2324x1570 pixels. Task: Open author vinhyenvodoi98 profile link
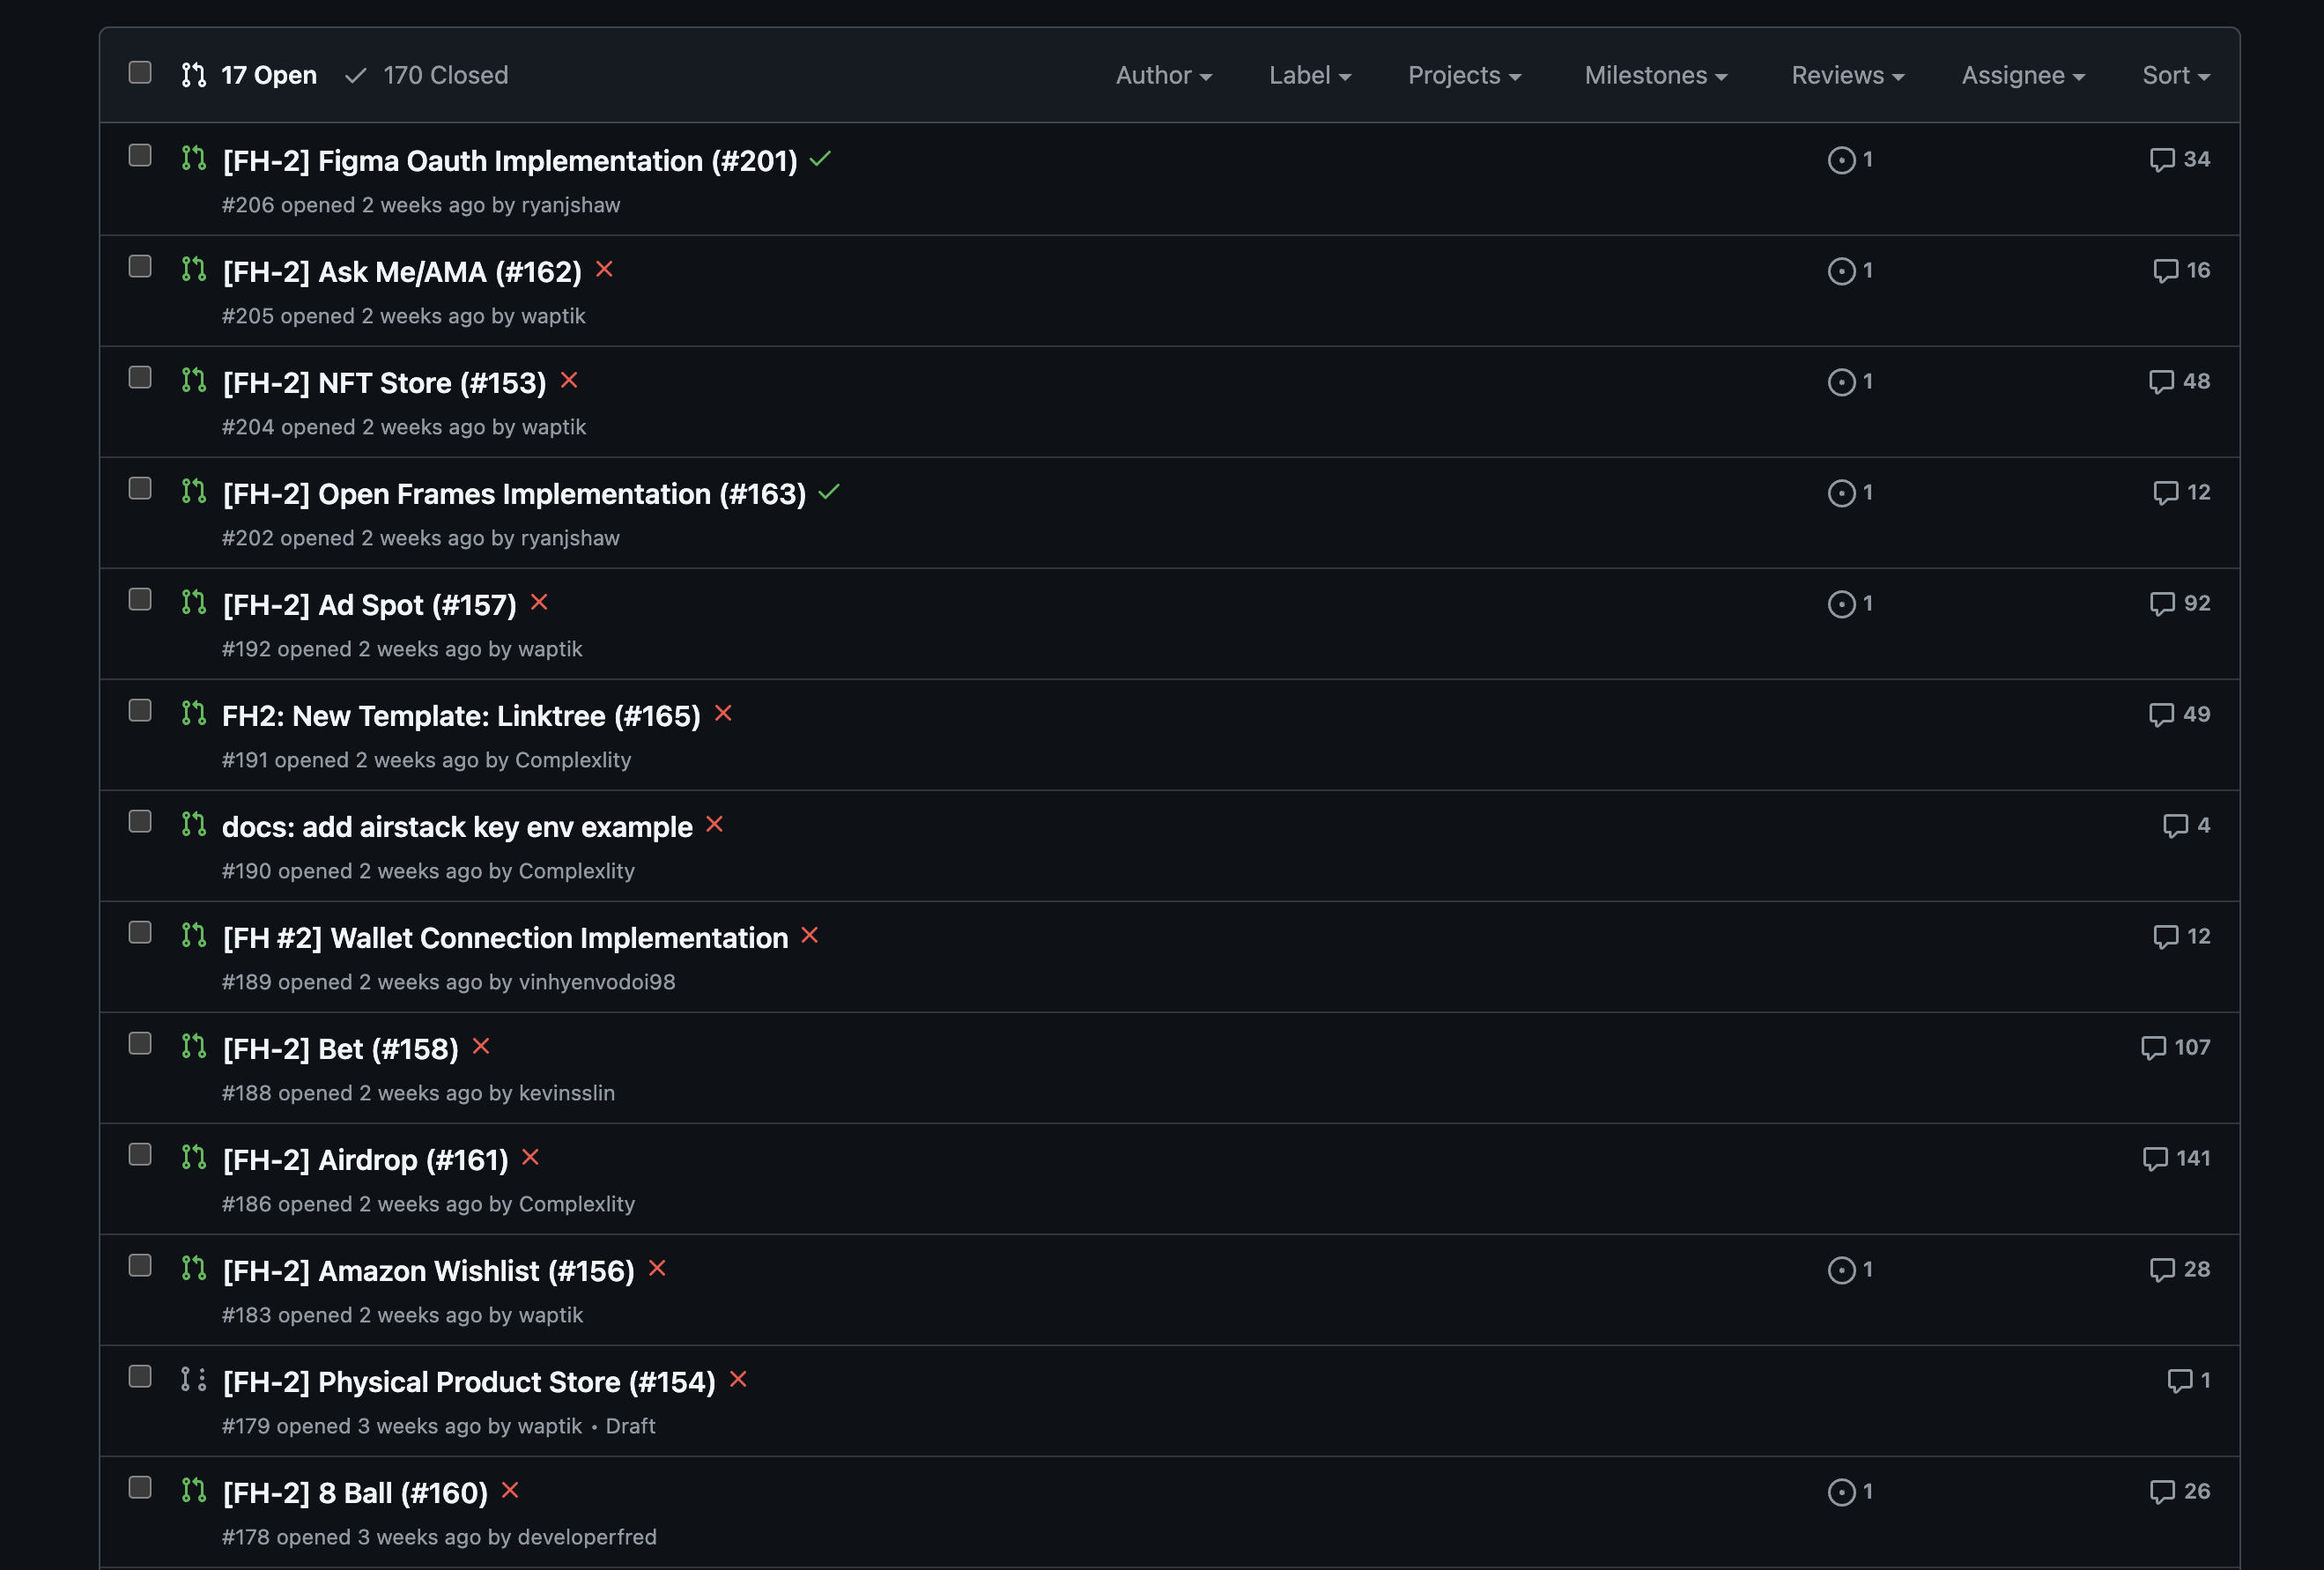[x=597, y=982]
